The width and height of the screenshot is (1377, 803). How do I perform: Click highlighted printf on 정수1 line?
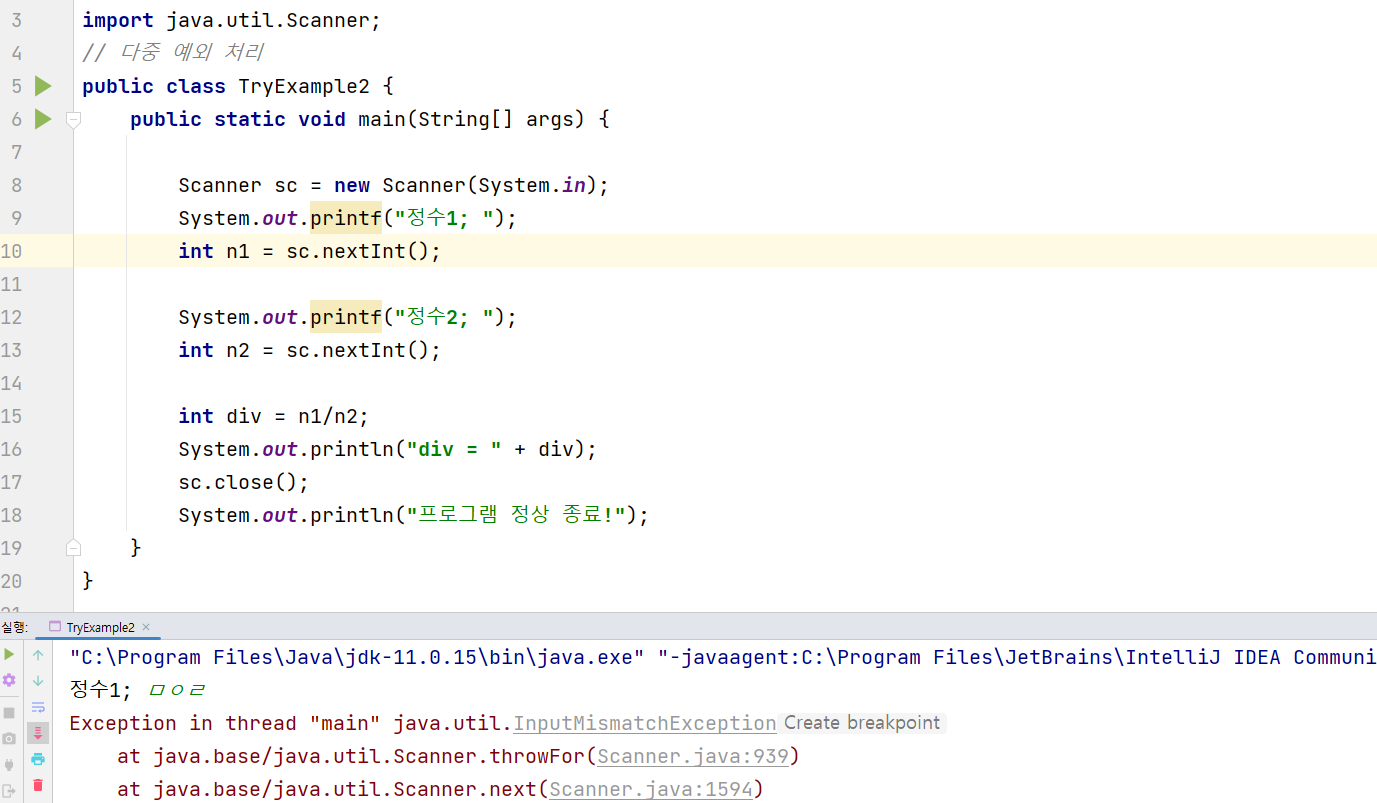pyautogui.click(x=346, y=218)
